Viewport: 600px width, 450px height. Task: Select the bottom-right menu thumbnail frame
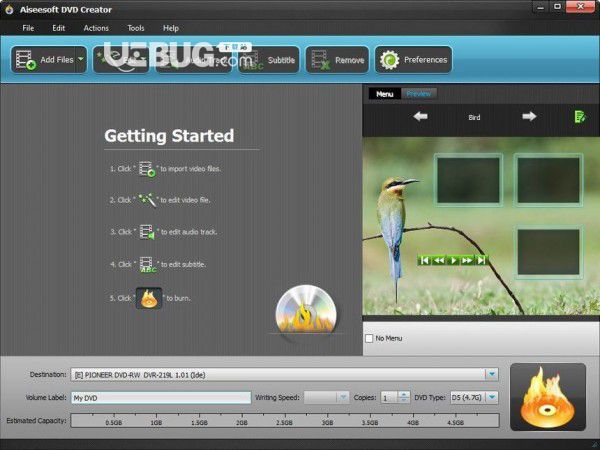(548, 252)
